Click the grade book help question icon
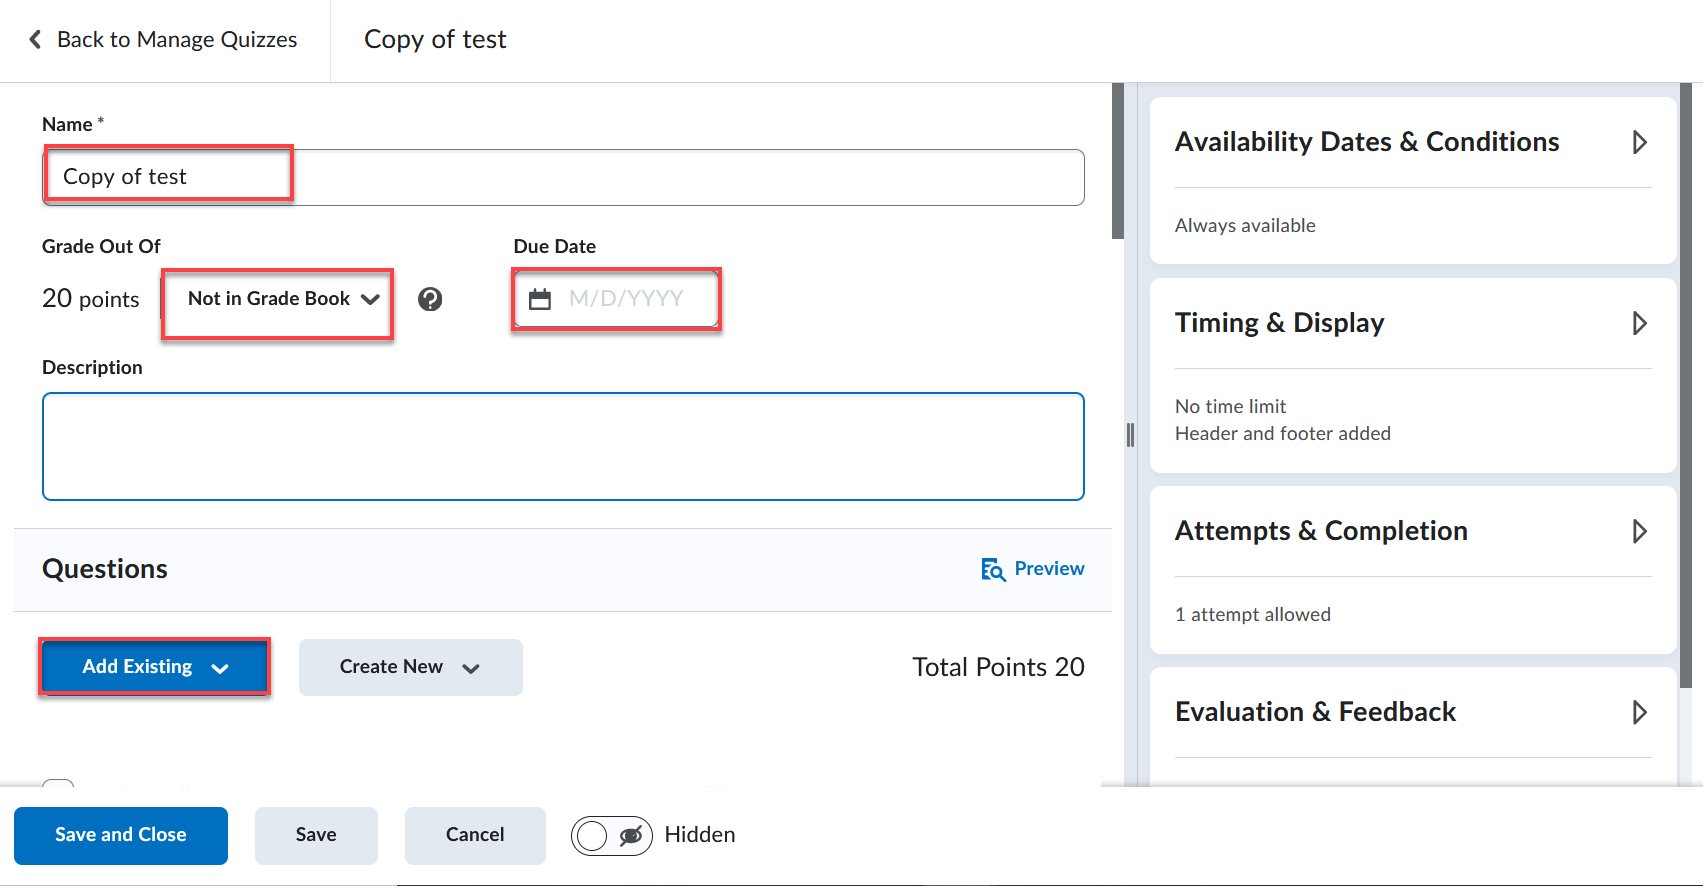The image size is (1703, 886). (430, 299)
